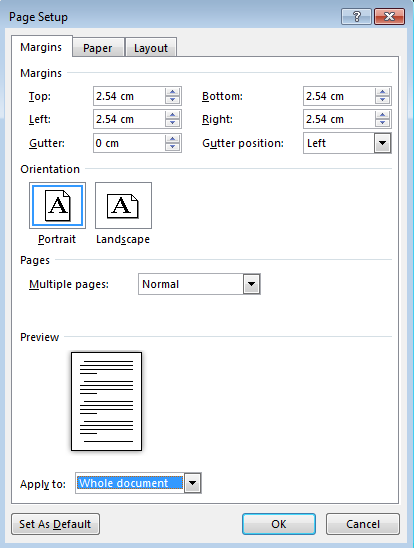The image size is (414, 548).
Task: Click the Help question mark button
Action: pos(356,16)
